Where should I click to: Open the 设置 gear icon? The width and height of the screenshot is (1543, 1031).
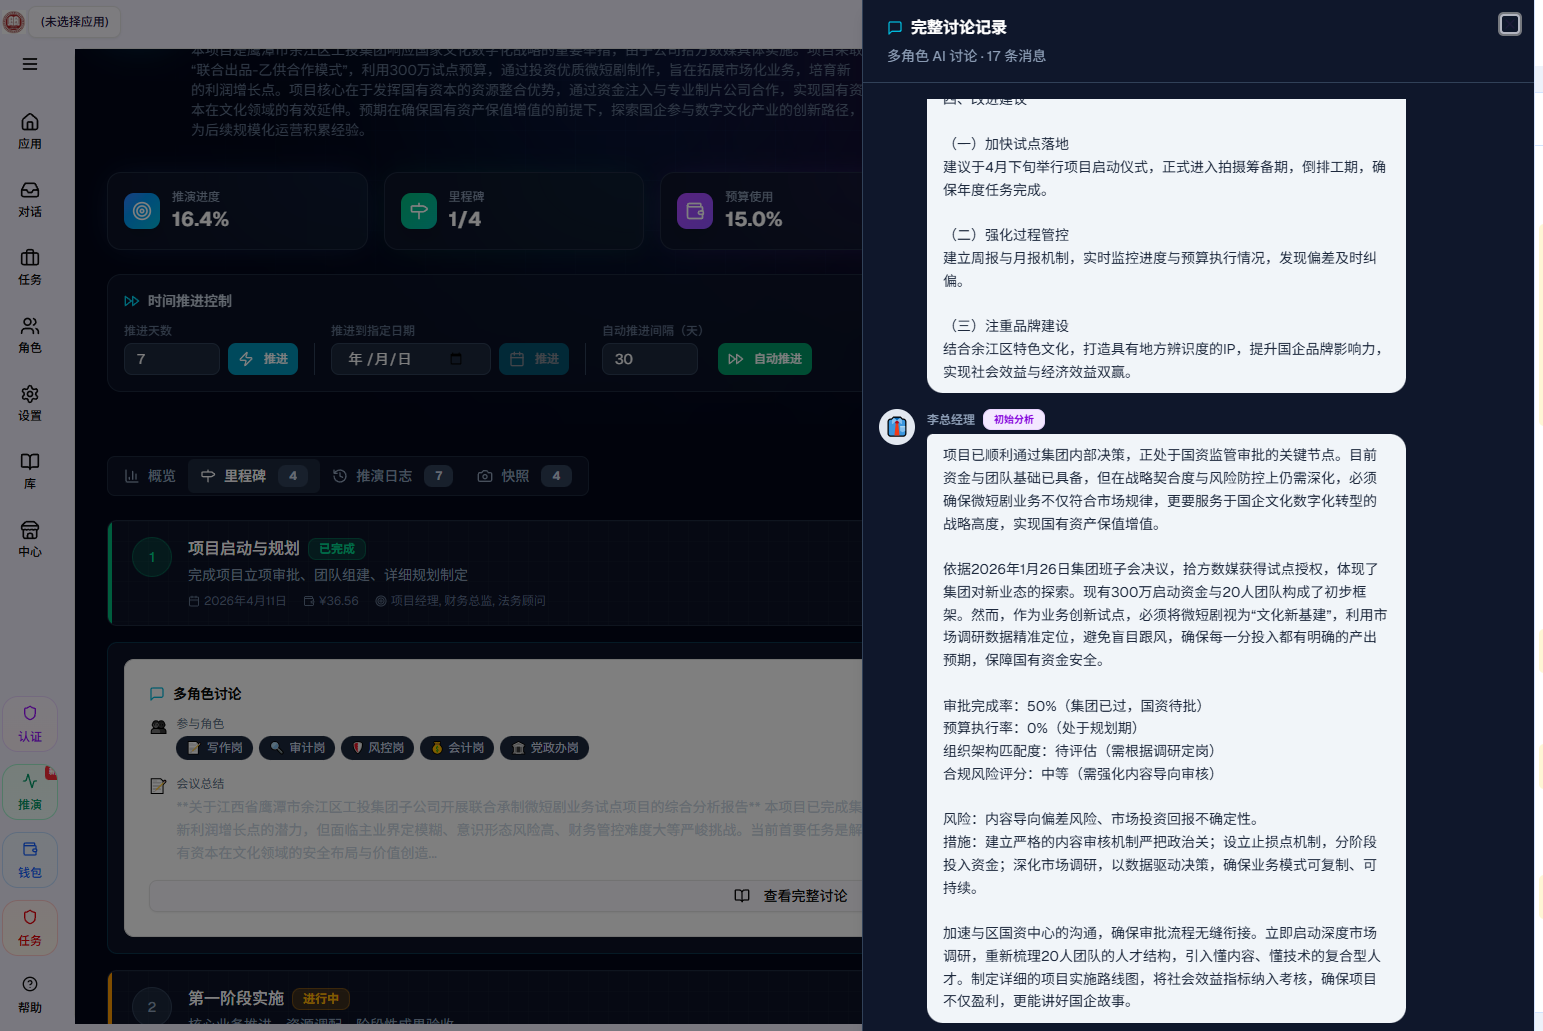[x=30, y=402]
